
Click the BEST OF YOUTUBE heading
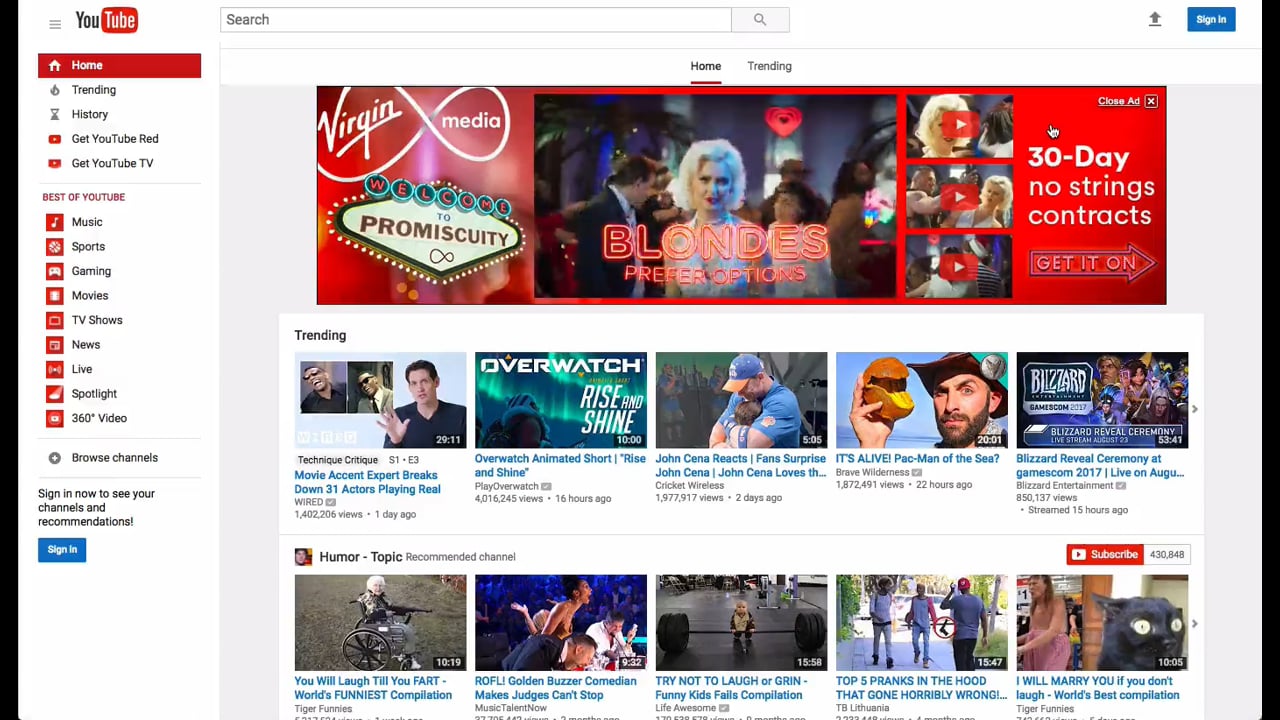83,197
